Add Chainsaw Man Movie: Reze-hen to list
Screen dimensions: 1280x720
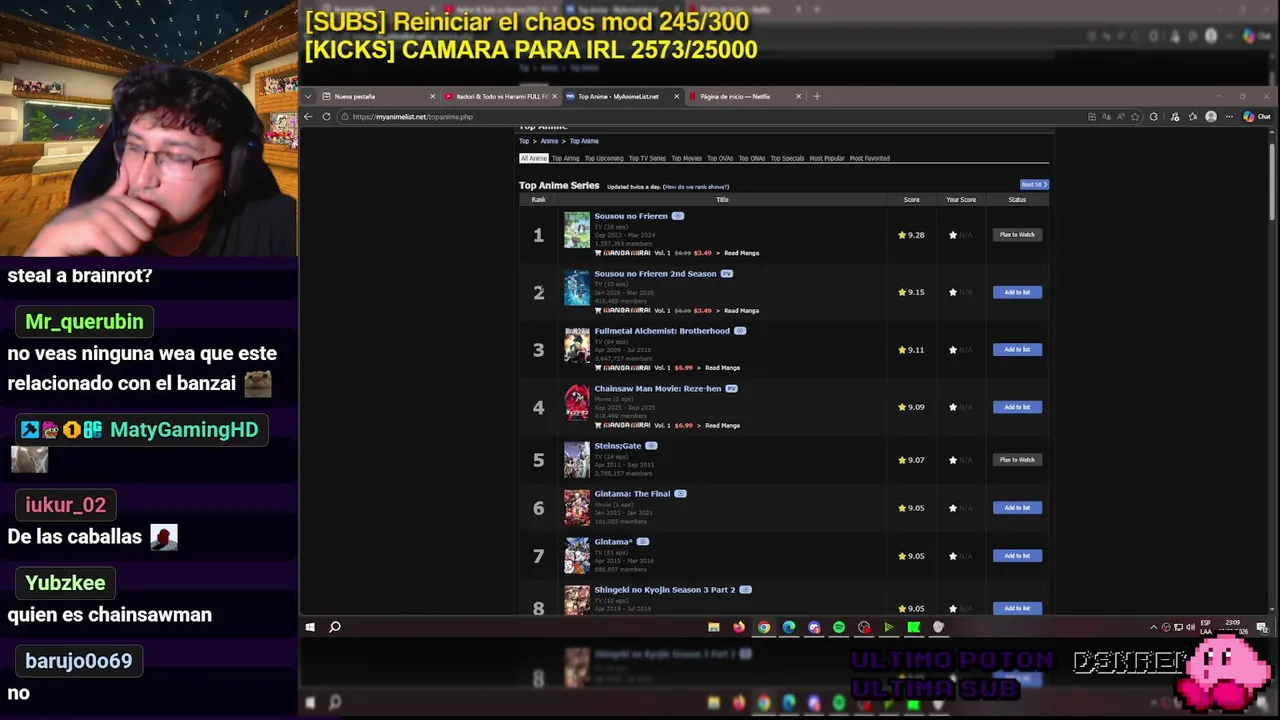1017,407
